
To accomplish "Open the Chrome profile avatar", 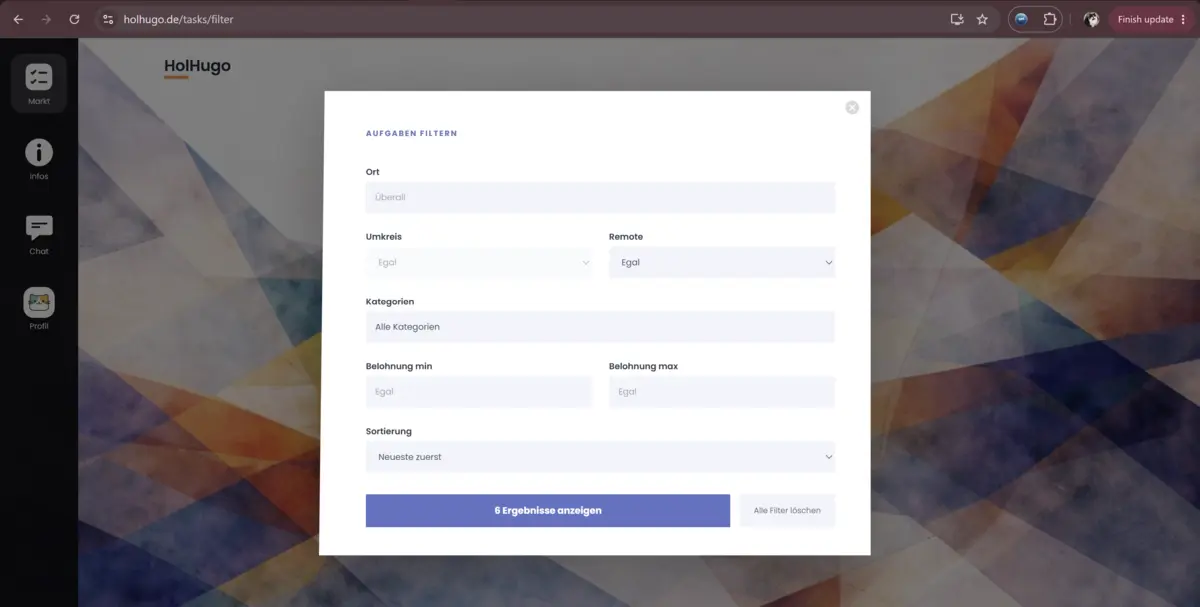I will click(1091, 19).
